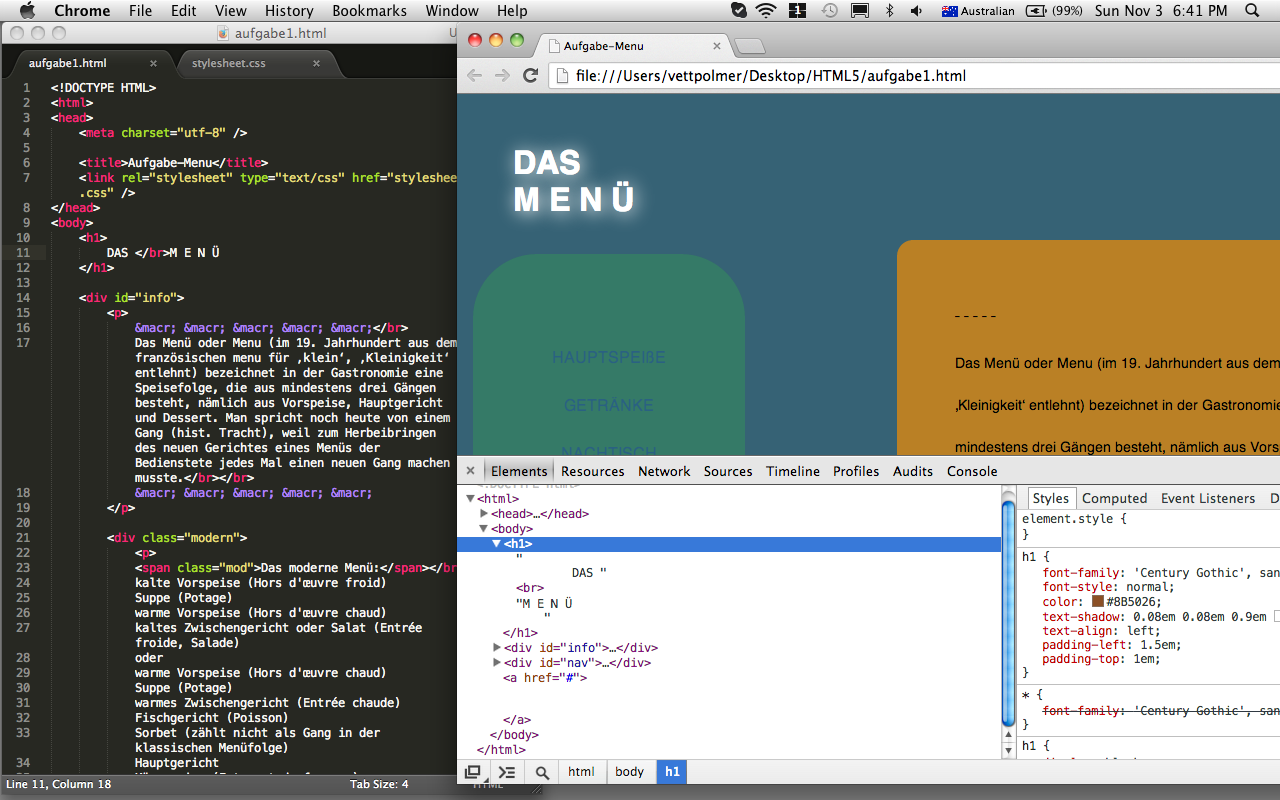Expand the head element in DOM tree
Viewport: 1280px width, 800px height.
[485, 514]
